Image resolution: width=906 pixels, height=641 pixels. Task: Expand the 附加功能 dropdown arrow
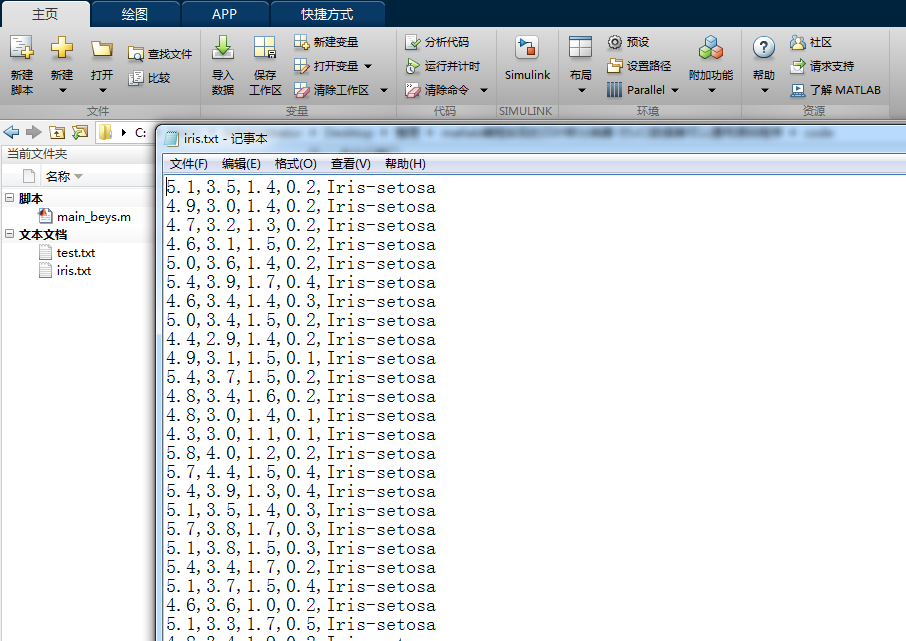[x=712, y=91]
